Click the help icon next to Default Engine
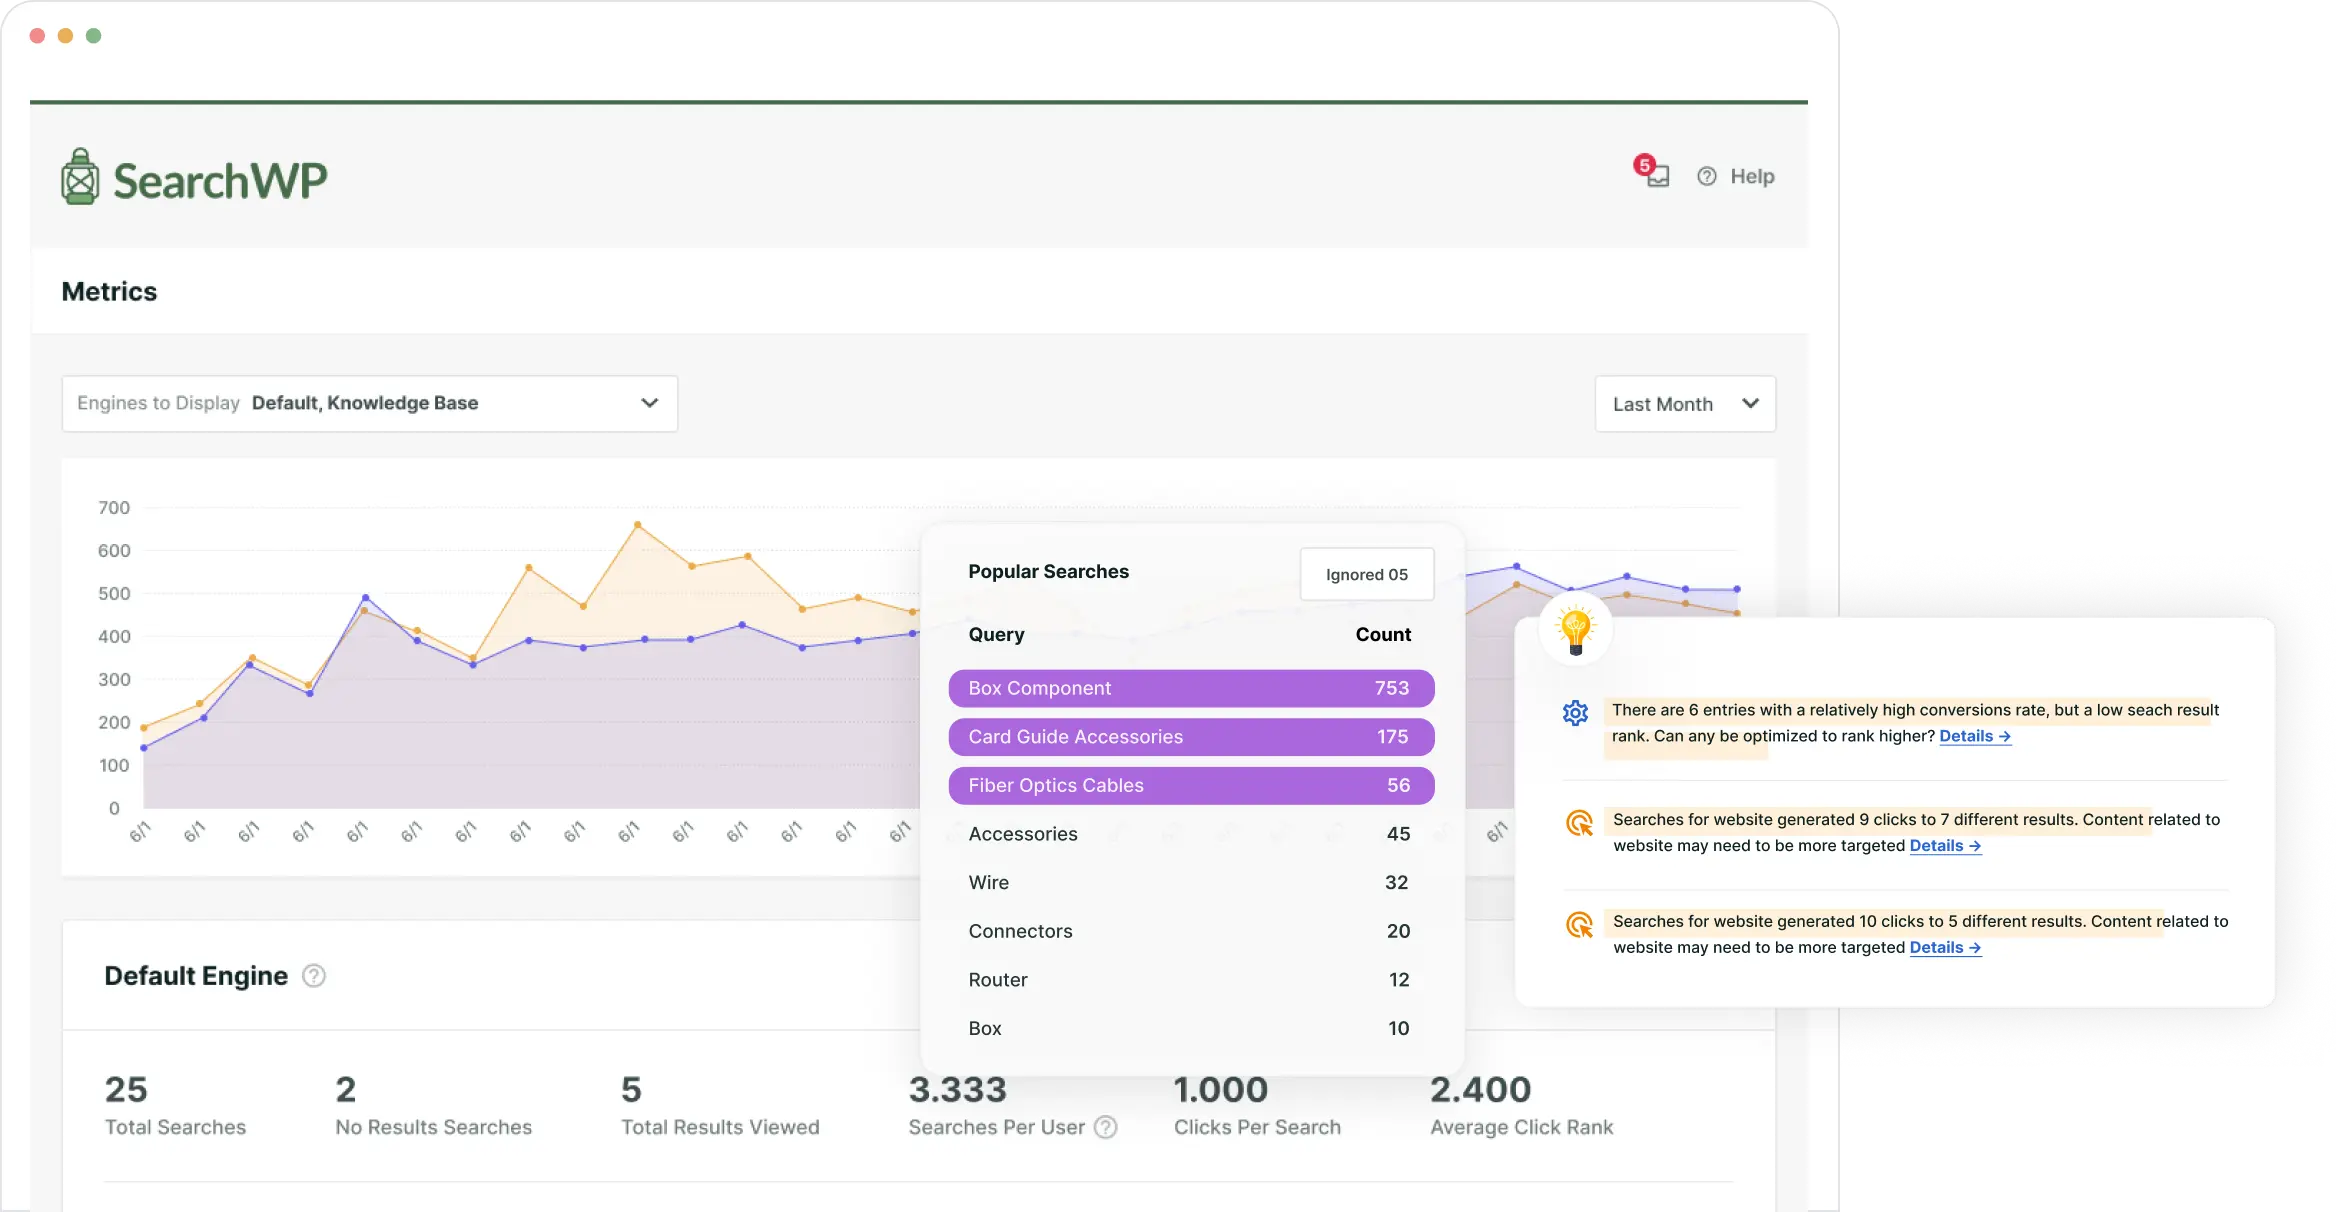 coord(311,976)
